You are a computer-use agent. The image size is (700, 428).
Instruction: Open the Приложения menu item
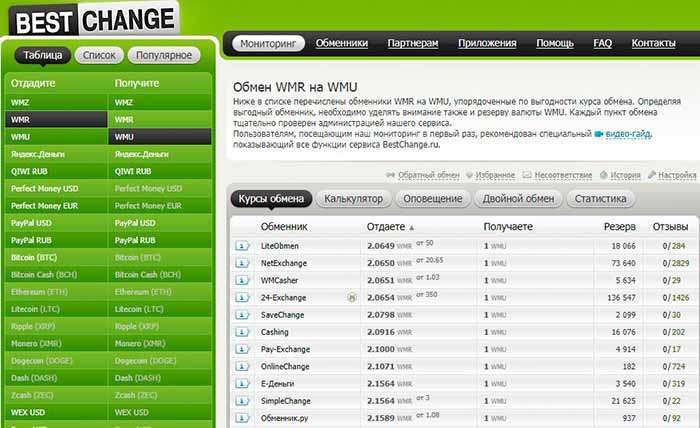click(487, 43)
